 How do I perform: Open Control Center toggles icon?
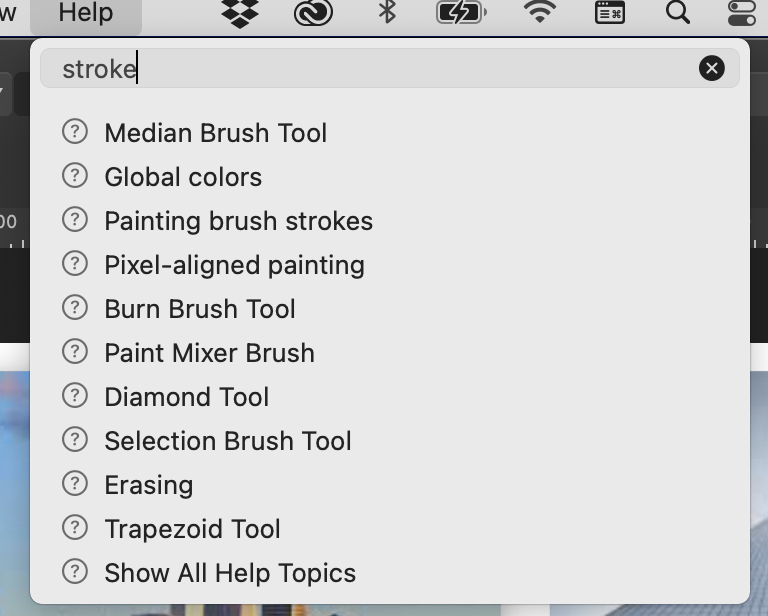click(742, 12)
